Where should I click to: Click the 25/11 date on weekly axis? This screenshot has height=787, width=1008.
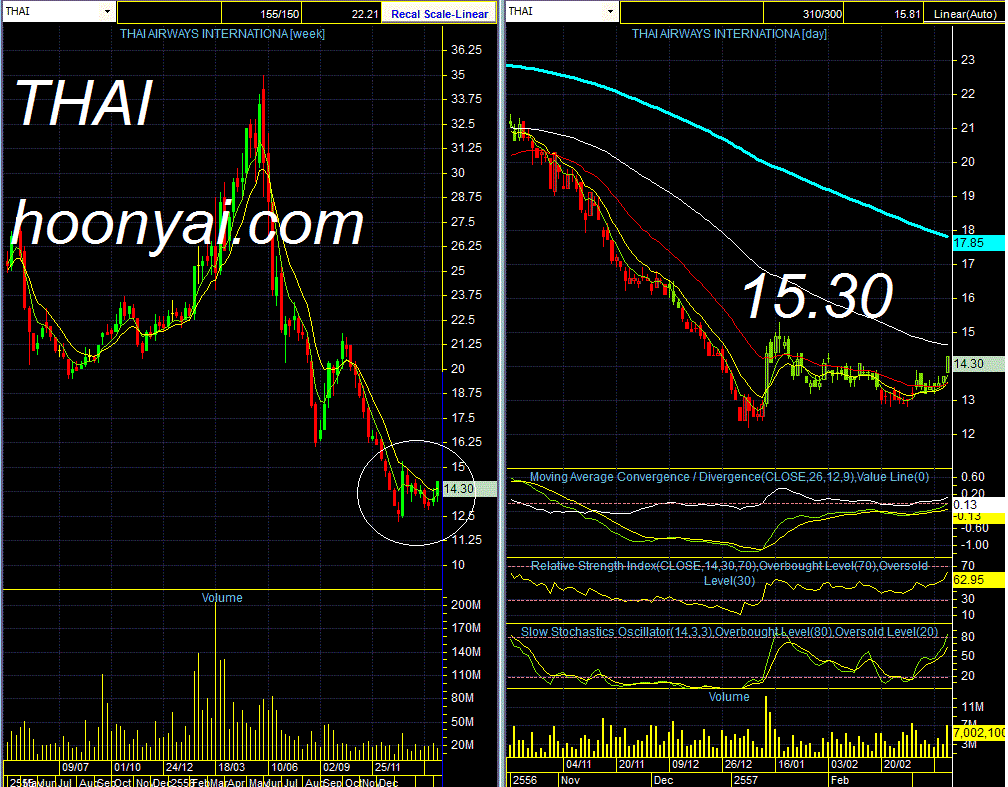click(x=388, y=768)
